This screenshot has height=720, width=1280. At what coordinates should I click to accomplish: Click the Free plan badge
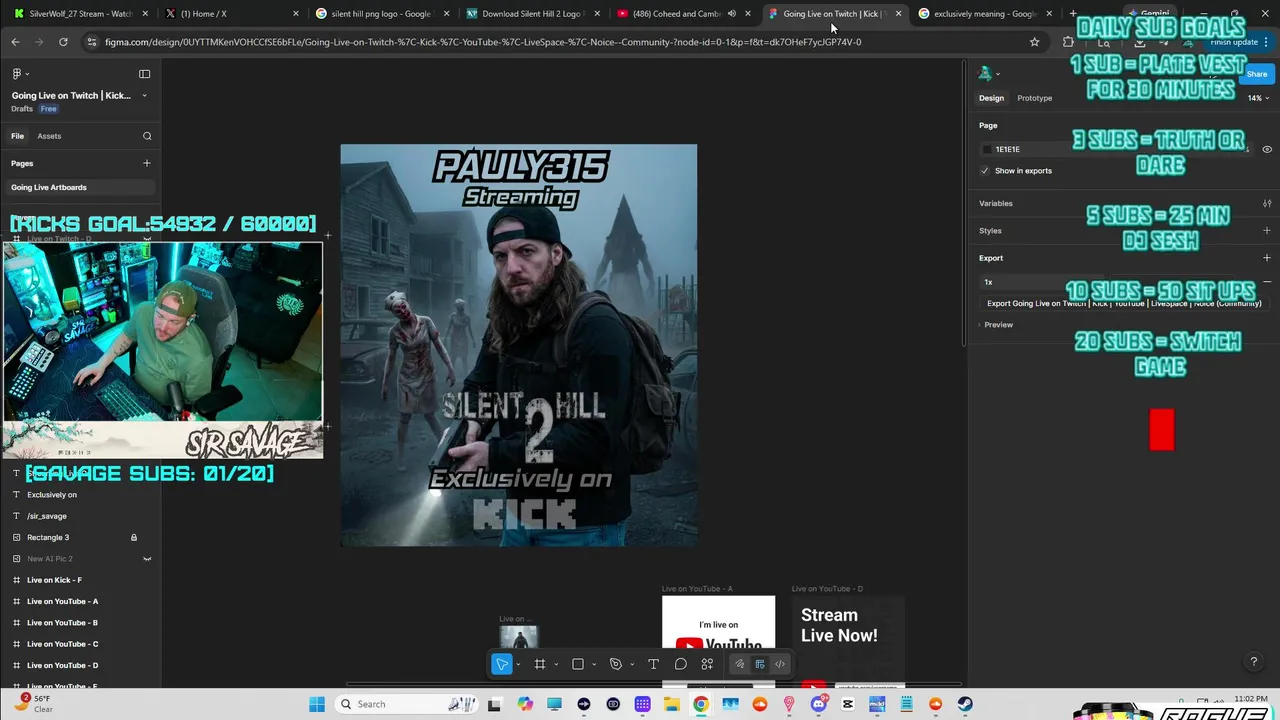coord(48,109)
